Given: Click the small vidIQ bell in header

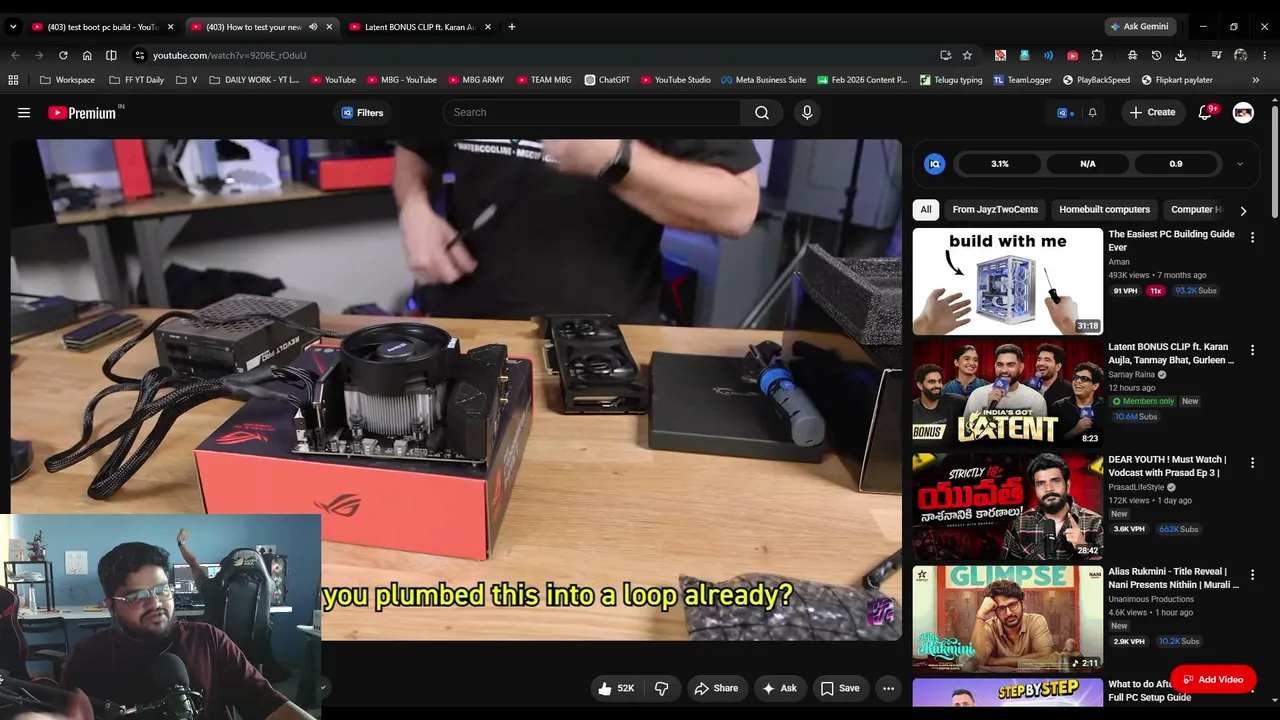Looking at the screenshot, I should pos(1092,113).
